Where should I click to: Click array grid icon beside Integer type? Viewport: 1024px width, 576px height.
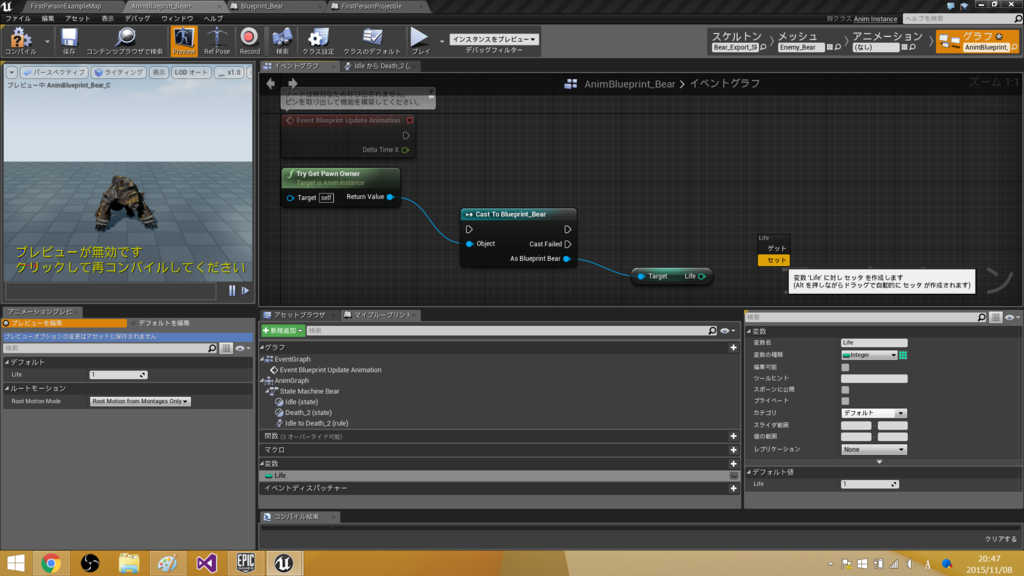[903, 355]
